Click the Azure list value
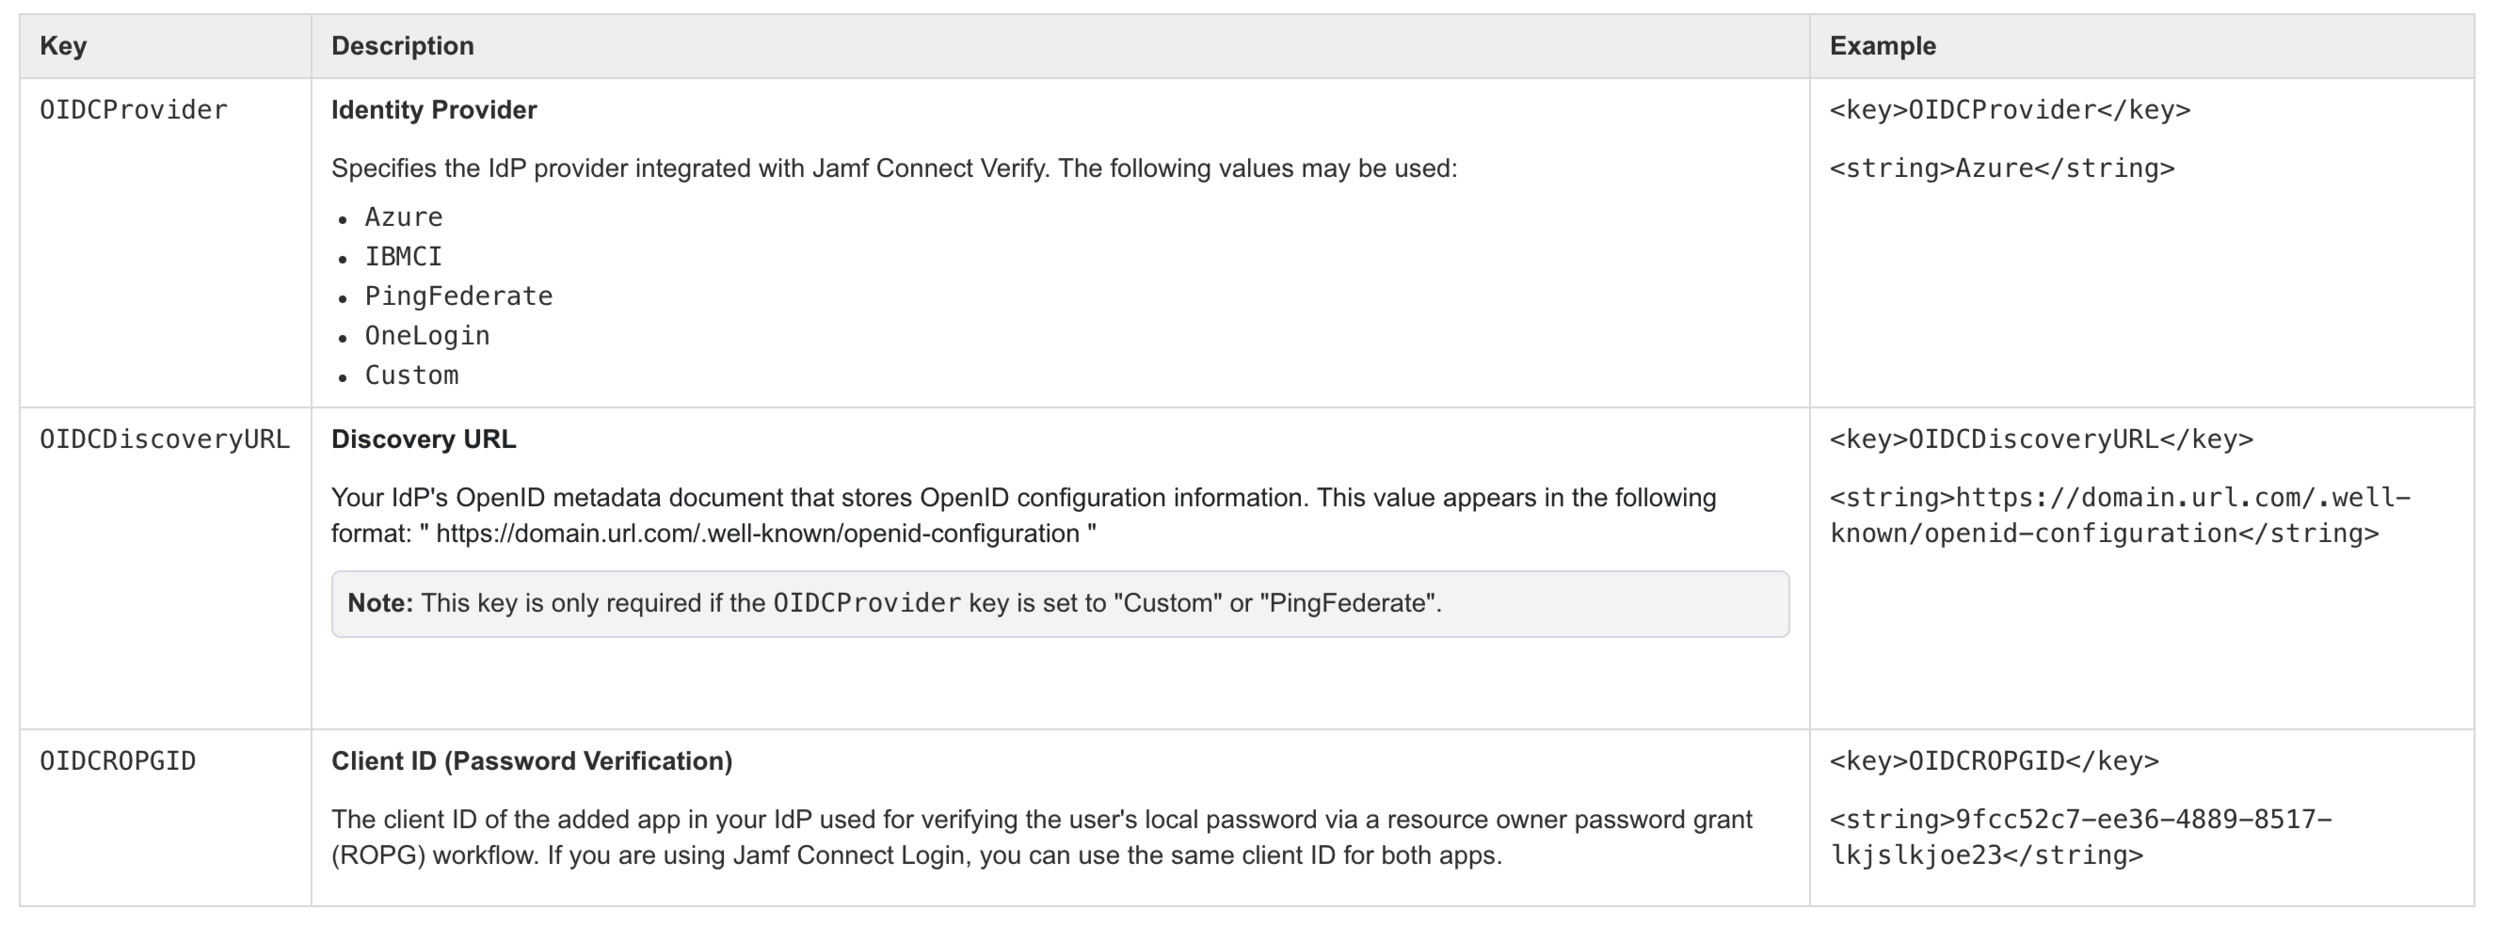Screen dimensions: 2500x926 click(403, 217)
